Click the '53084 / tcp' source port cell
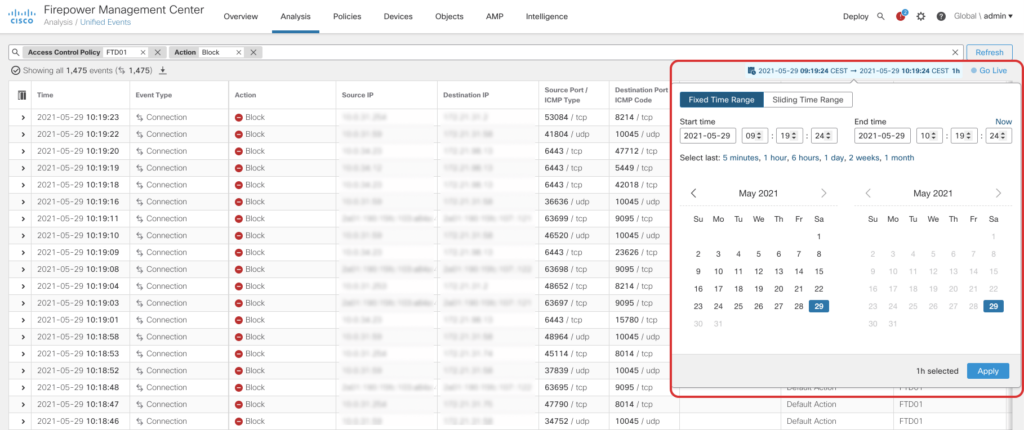Screen dimensions: 1024x430 point(566,118)
